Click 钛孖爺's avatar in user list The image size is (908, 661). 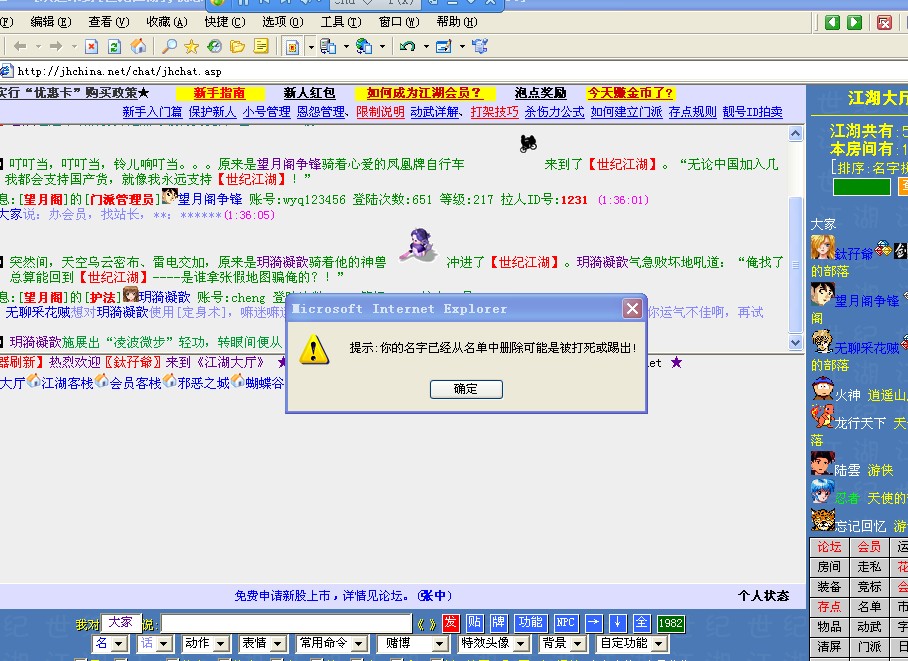pyautogui.click(x=822, y=247)
